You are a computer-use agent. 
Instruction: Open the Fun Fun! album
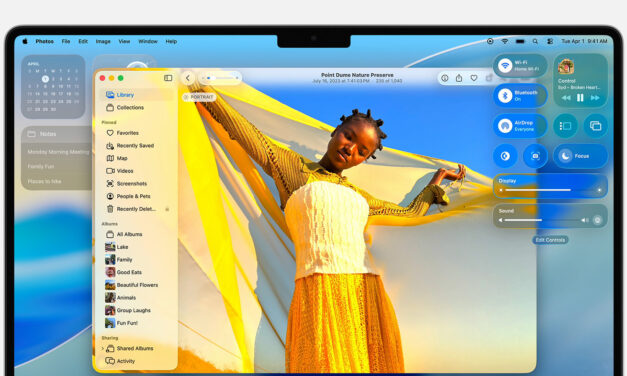click(x=136, y=323)
